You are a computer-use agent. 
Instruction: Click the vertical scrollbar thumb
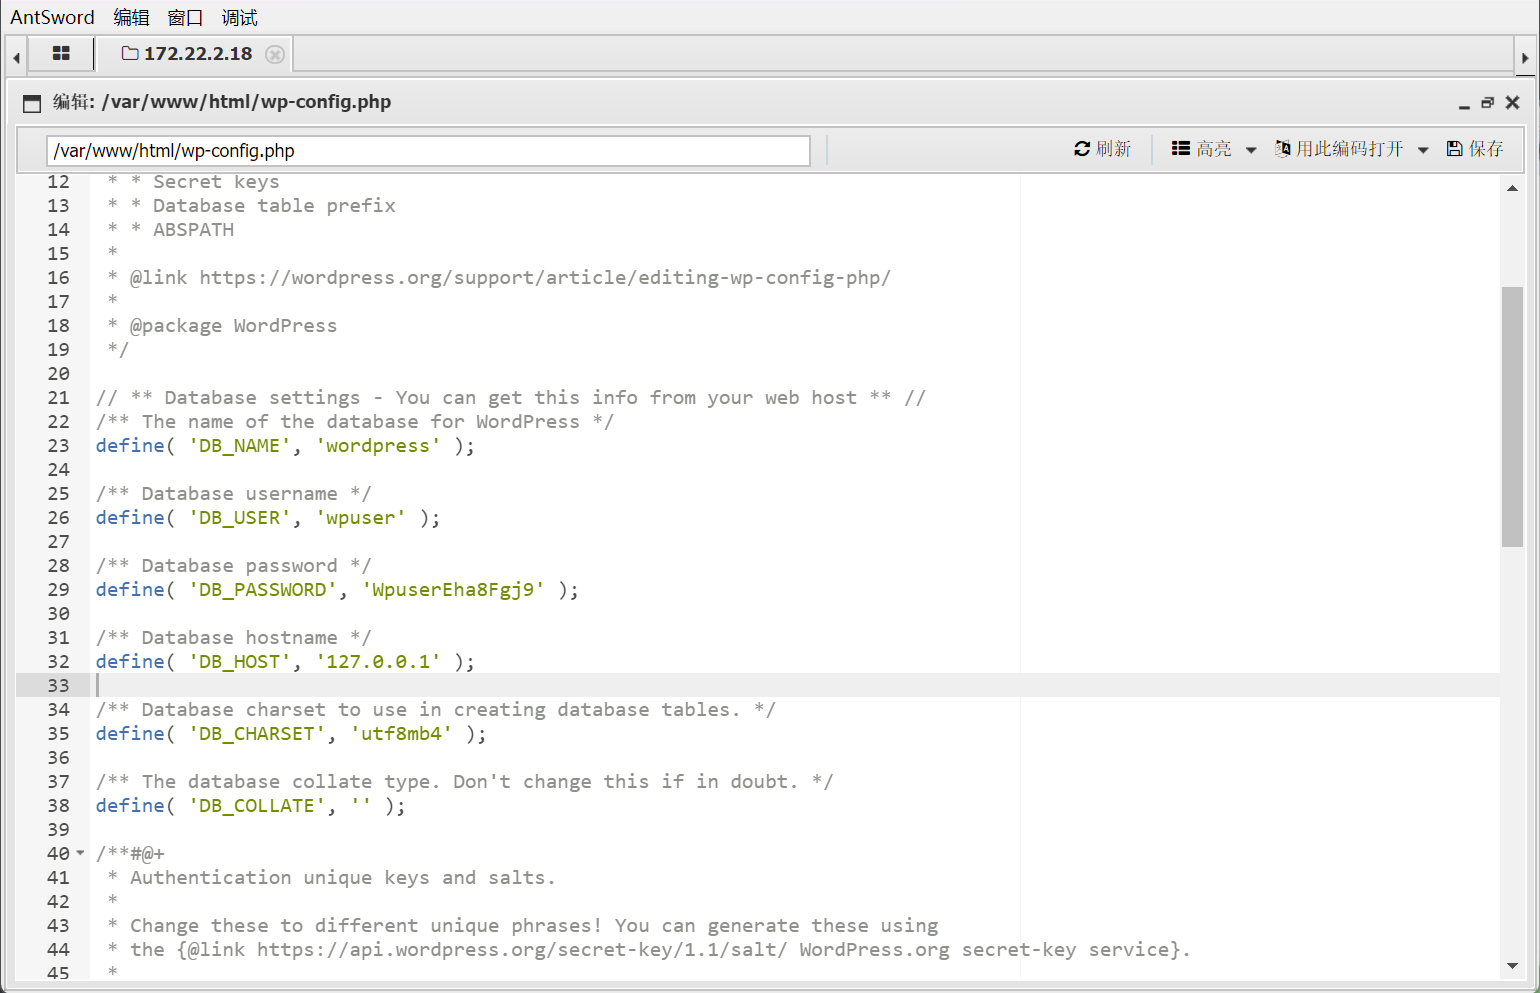(1512, 417)
